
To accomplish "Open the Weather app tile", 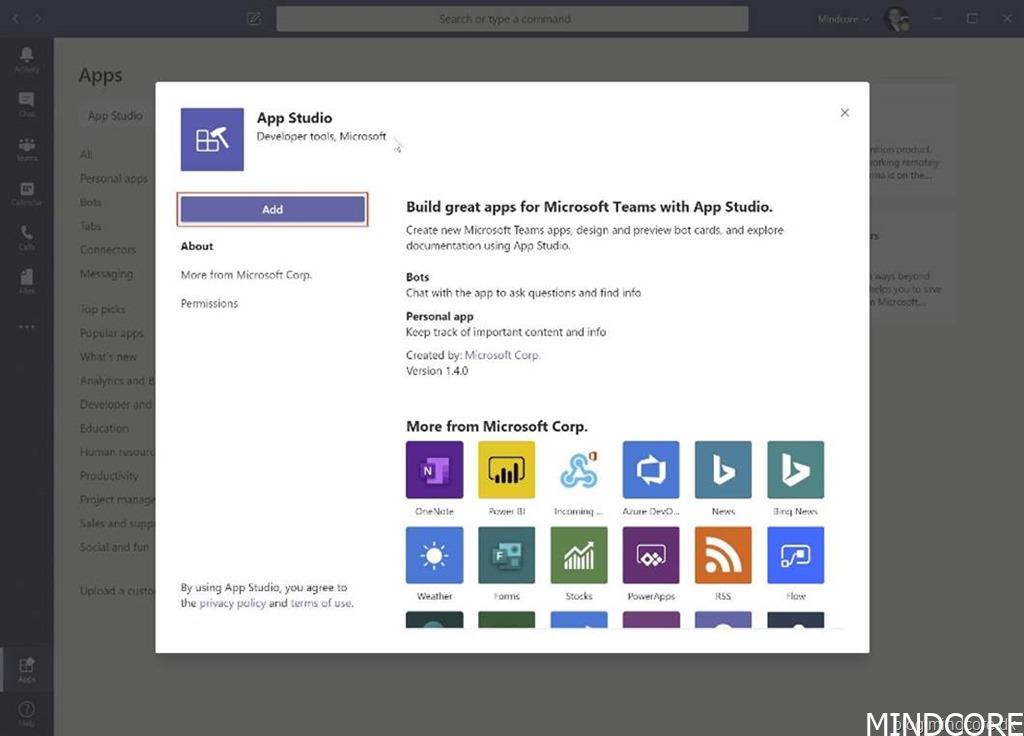I will [x=434, y=555].
